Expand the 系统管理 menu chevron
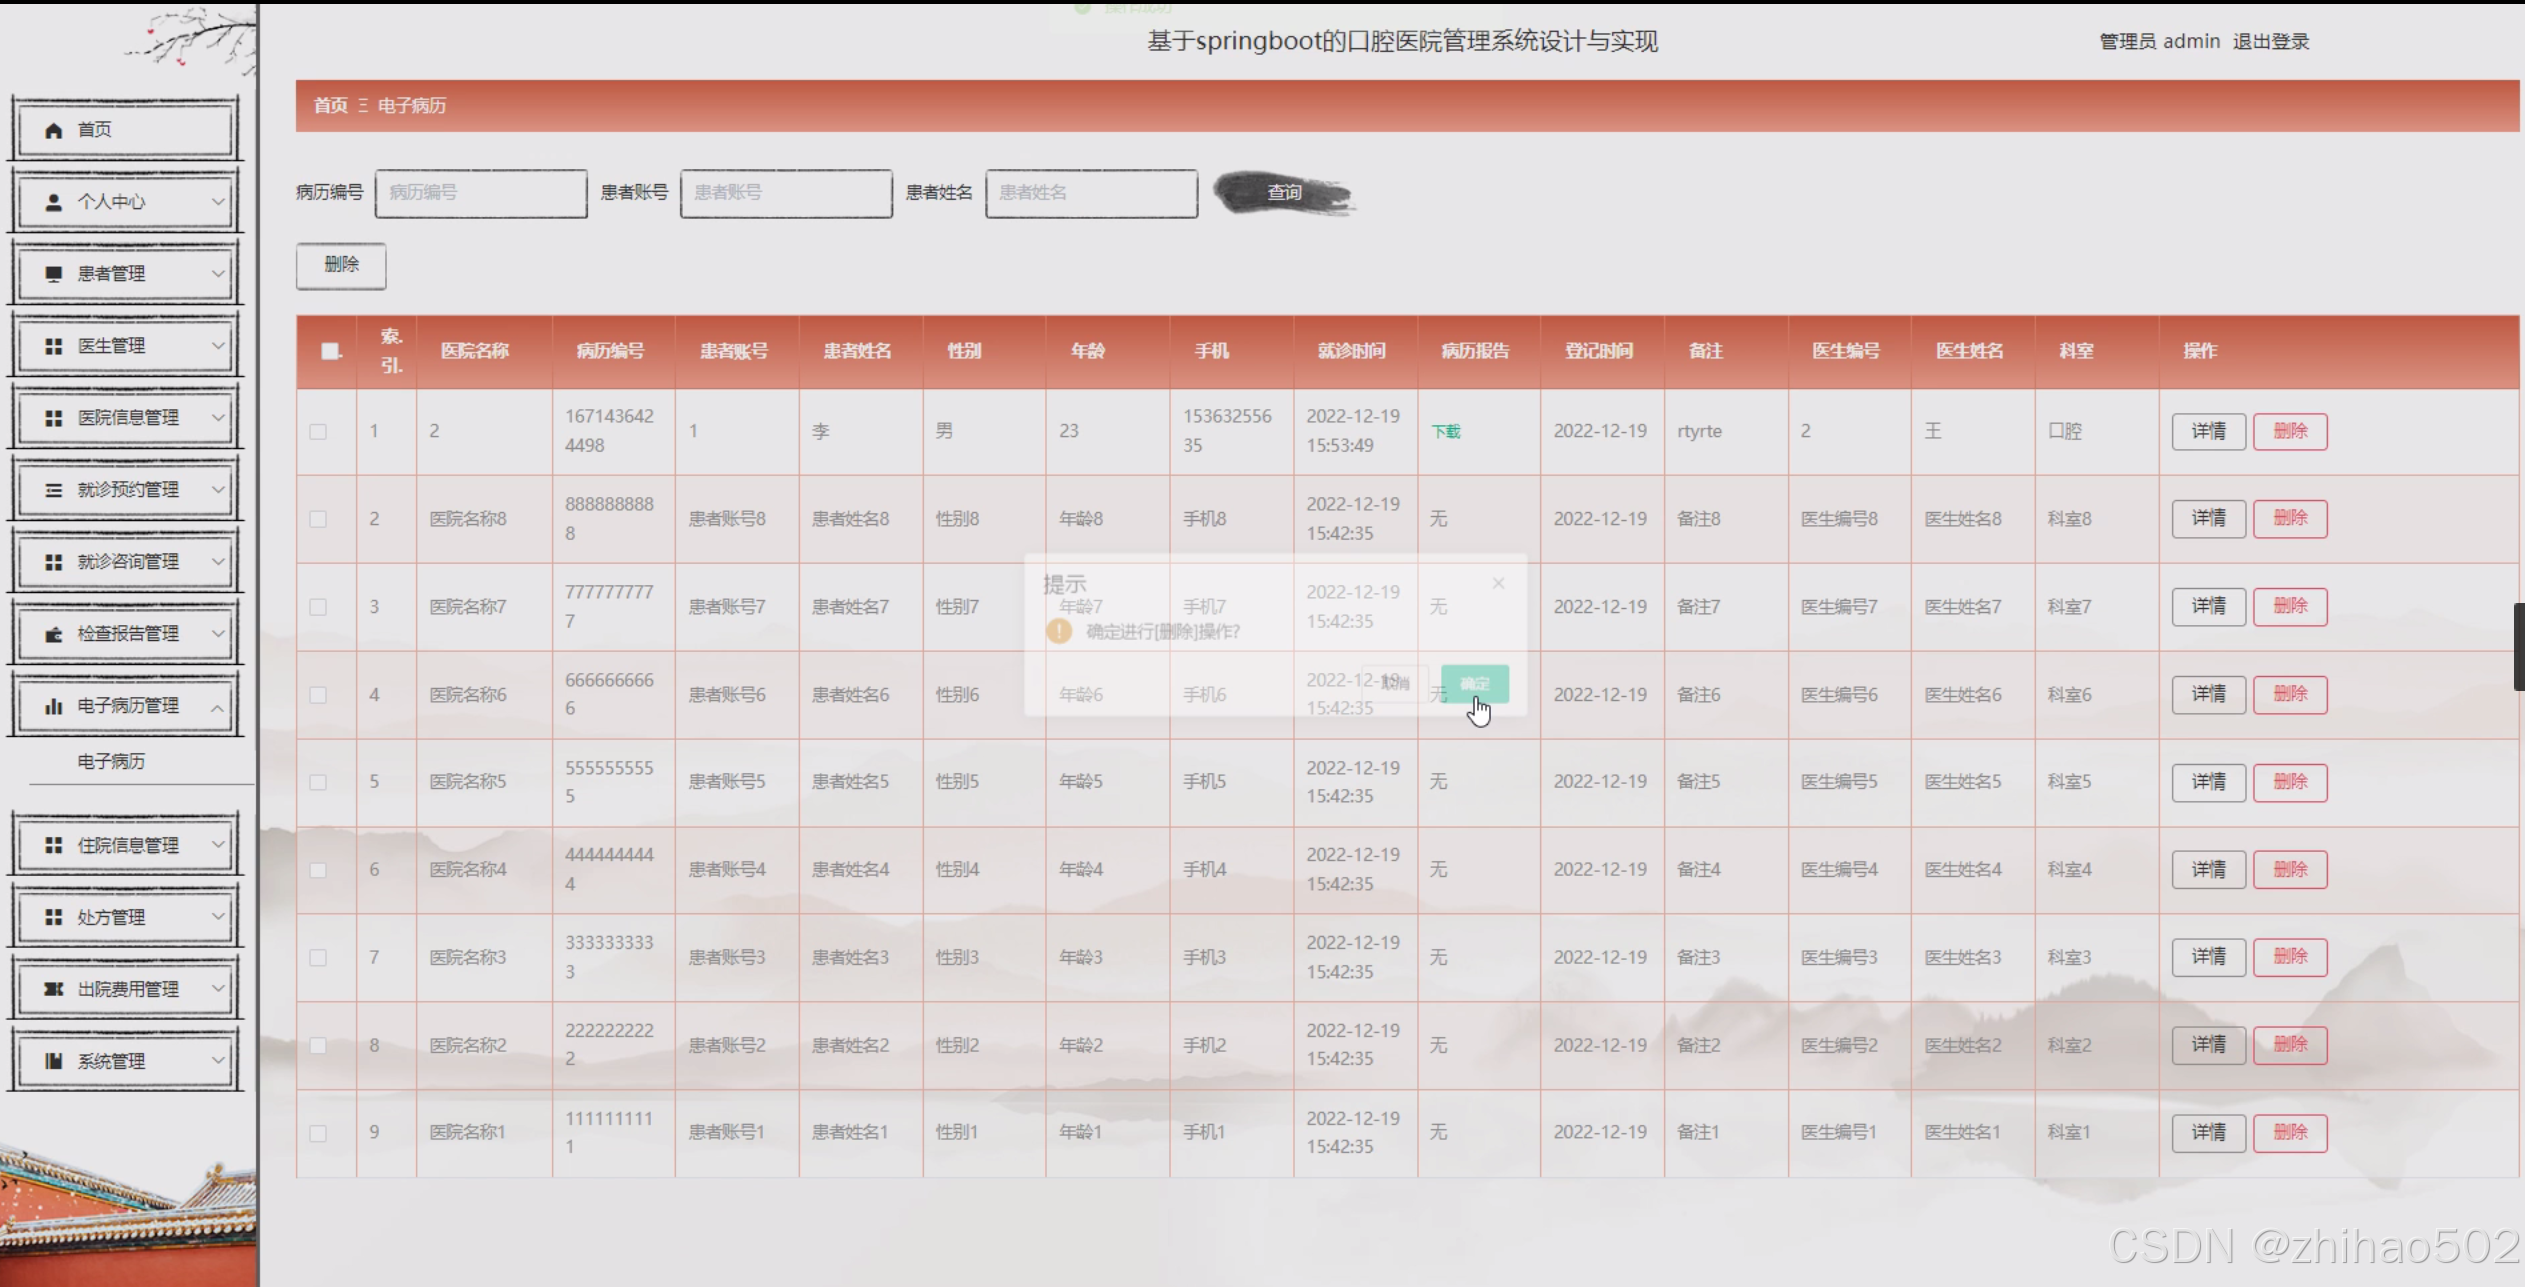The image size is (2525, 1287). (218, 1061)
